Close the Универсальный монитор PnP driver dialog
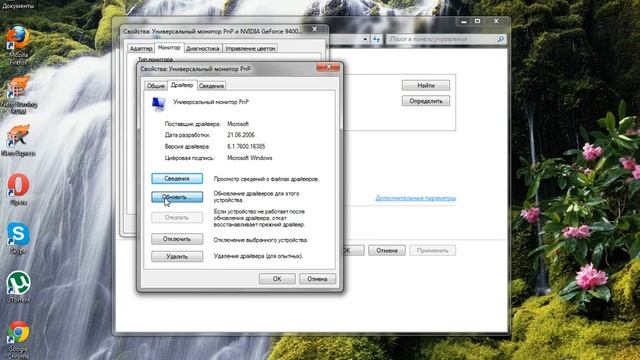The width and height of the screenshot is (640, 360). [x=328, y=67]
